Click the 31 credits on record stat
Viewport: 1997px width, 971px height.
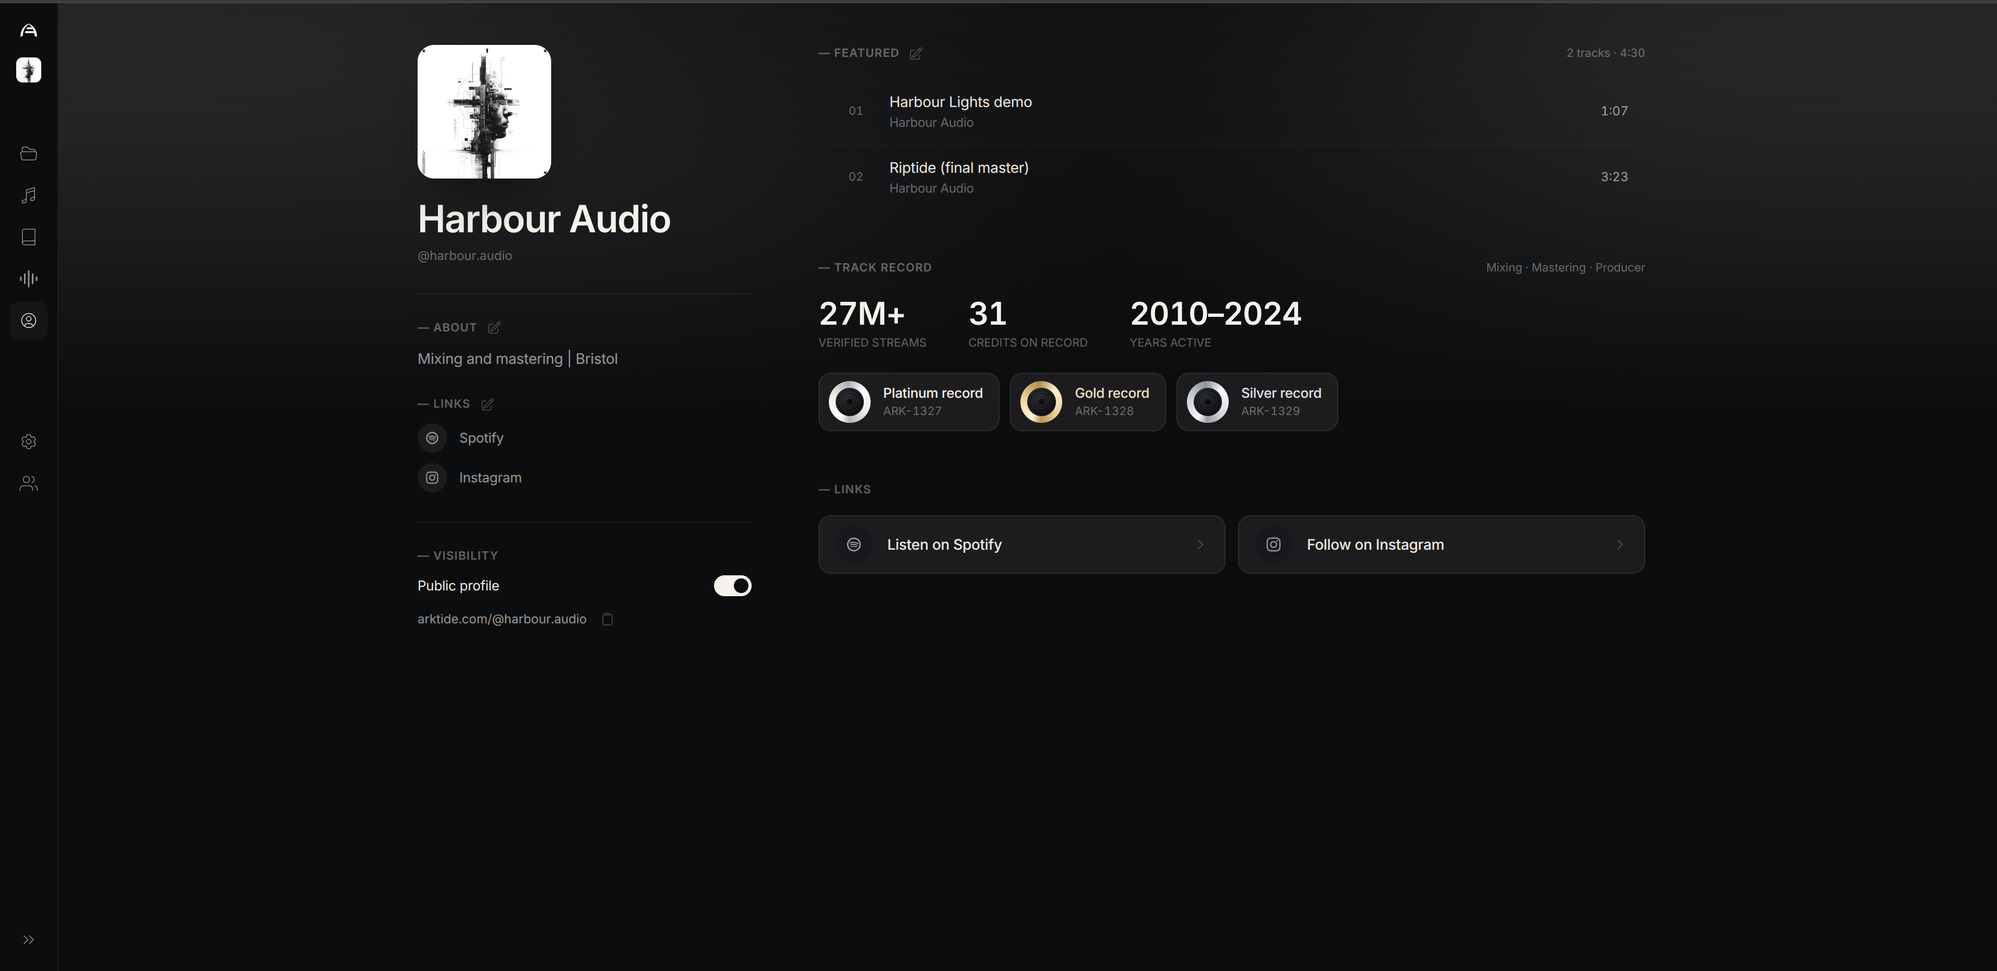point(1028,324)
